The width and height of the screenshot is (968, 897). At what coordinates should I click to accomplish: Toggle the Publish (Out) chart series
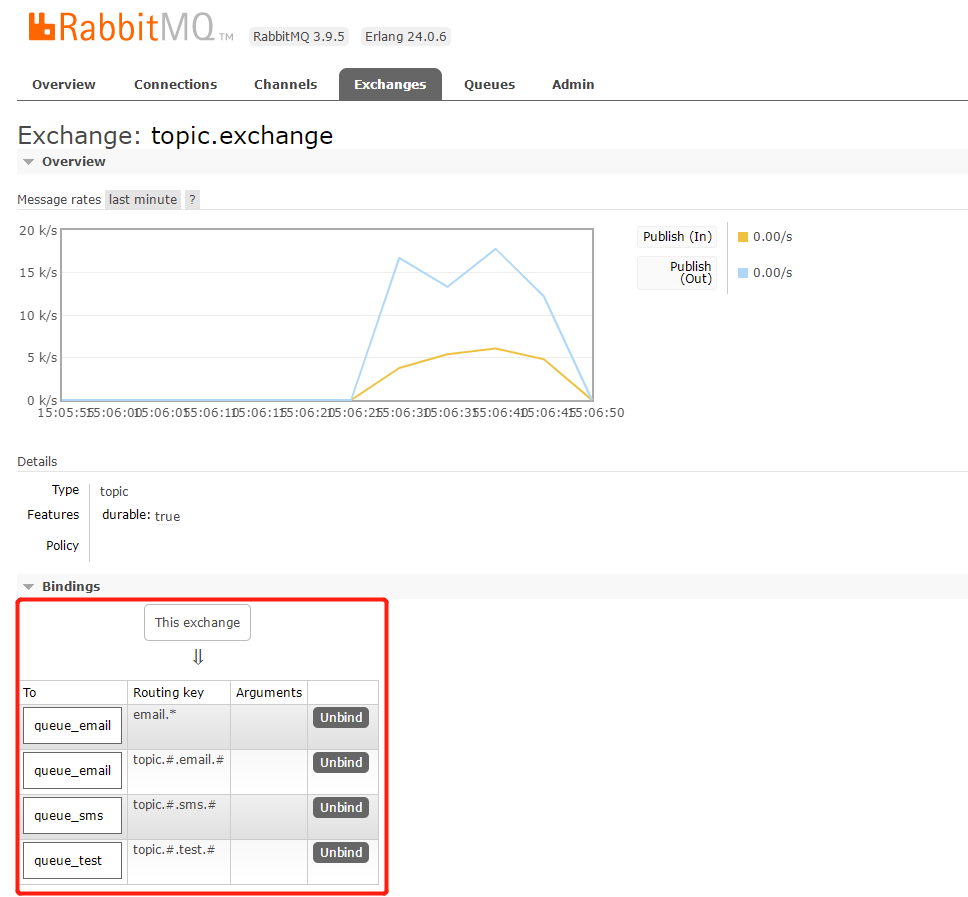click(x=677, y=272)
